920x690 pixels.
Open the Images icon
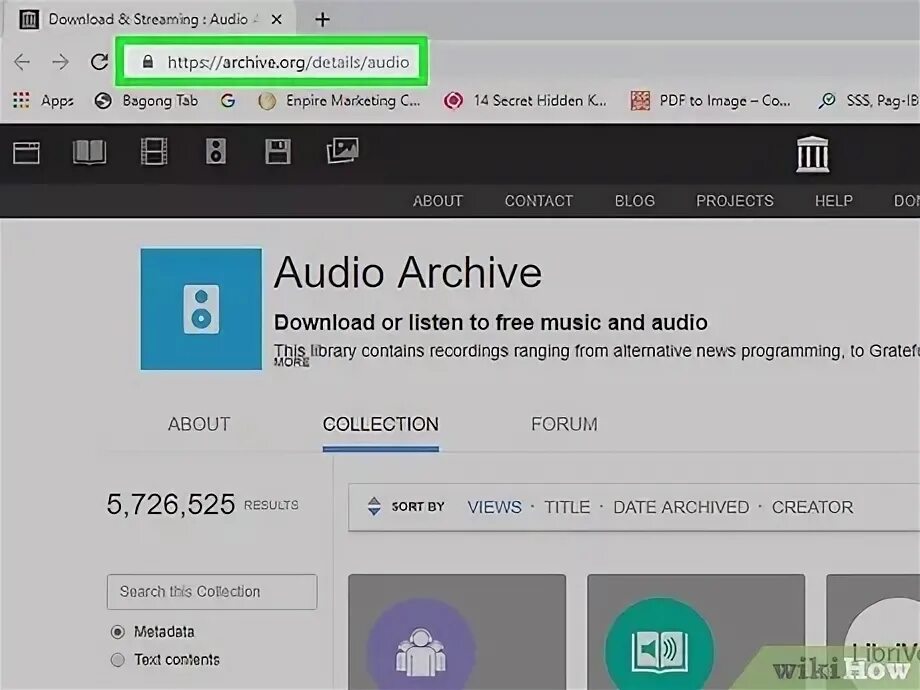[x=343, y=151]
